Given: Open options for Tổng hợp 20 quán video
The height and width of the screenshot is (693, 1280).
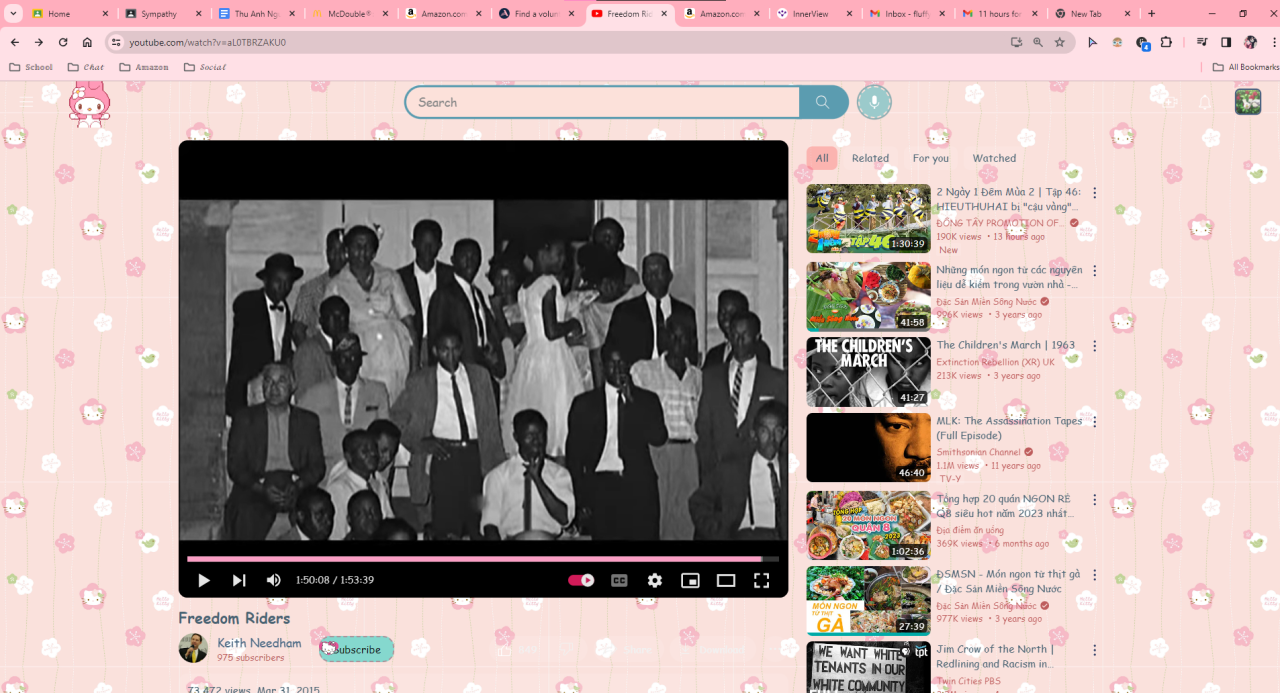Looking at the screenshot, I should pyautogui.click(x=1094, y=499).
